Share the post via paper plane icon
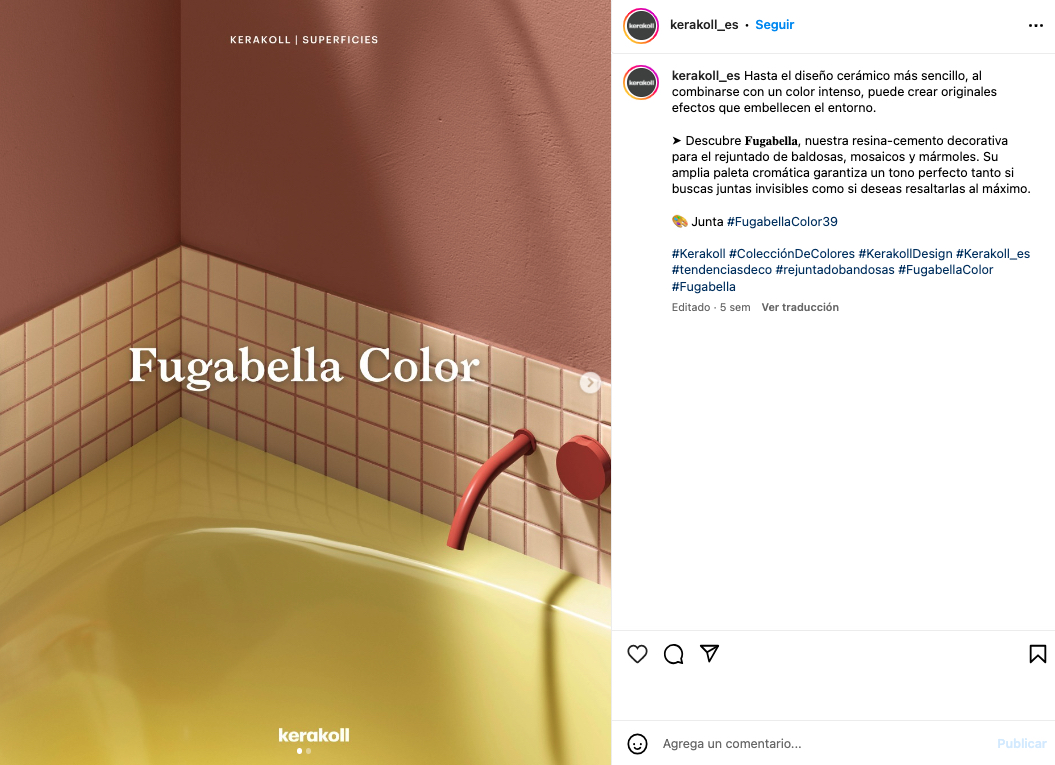Viewport: 1055px width, 765px height. [x=709, y=653]
